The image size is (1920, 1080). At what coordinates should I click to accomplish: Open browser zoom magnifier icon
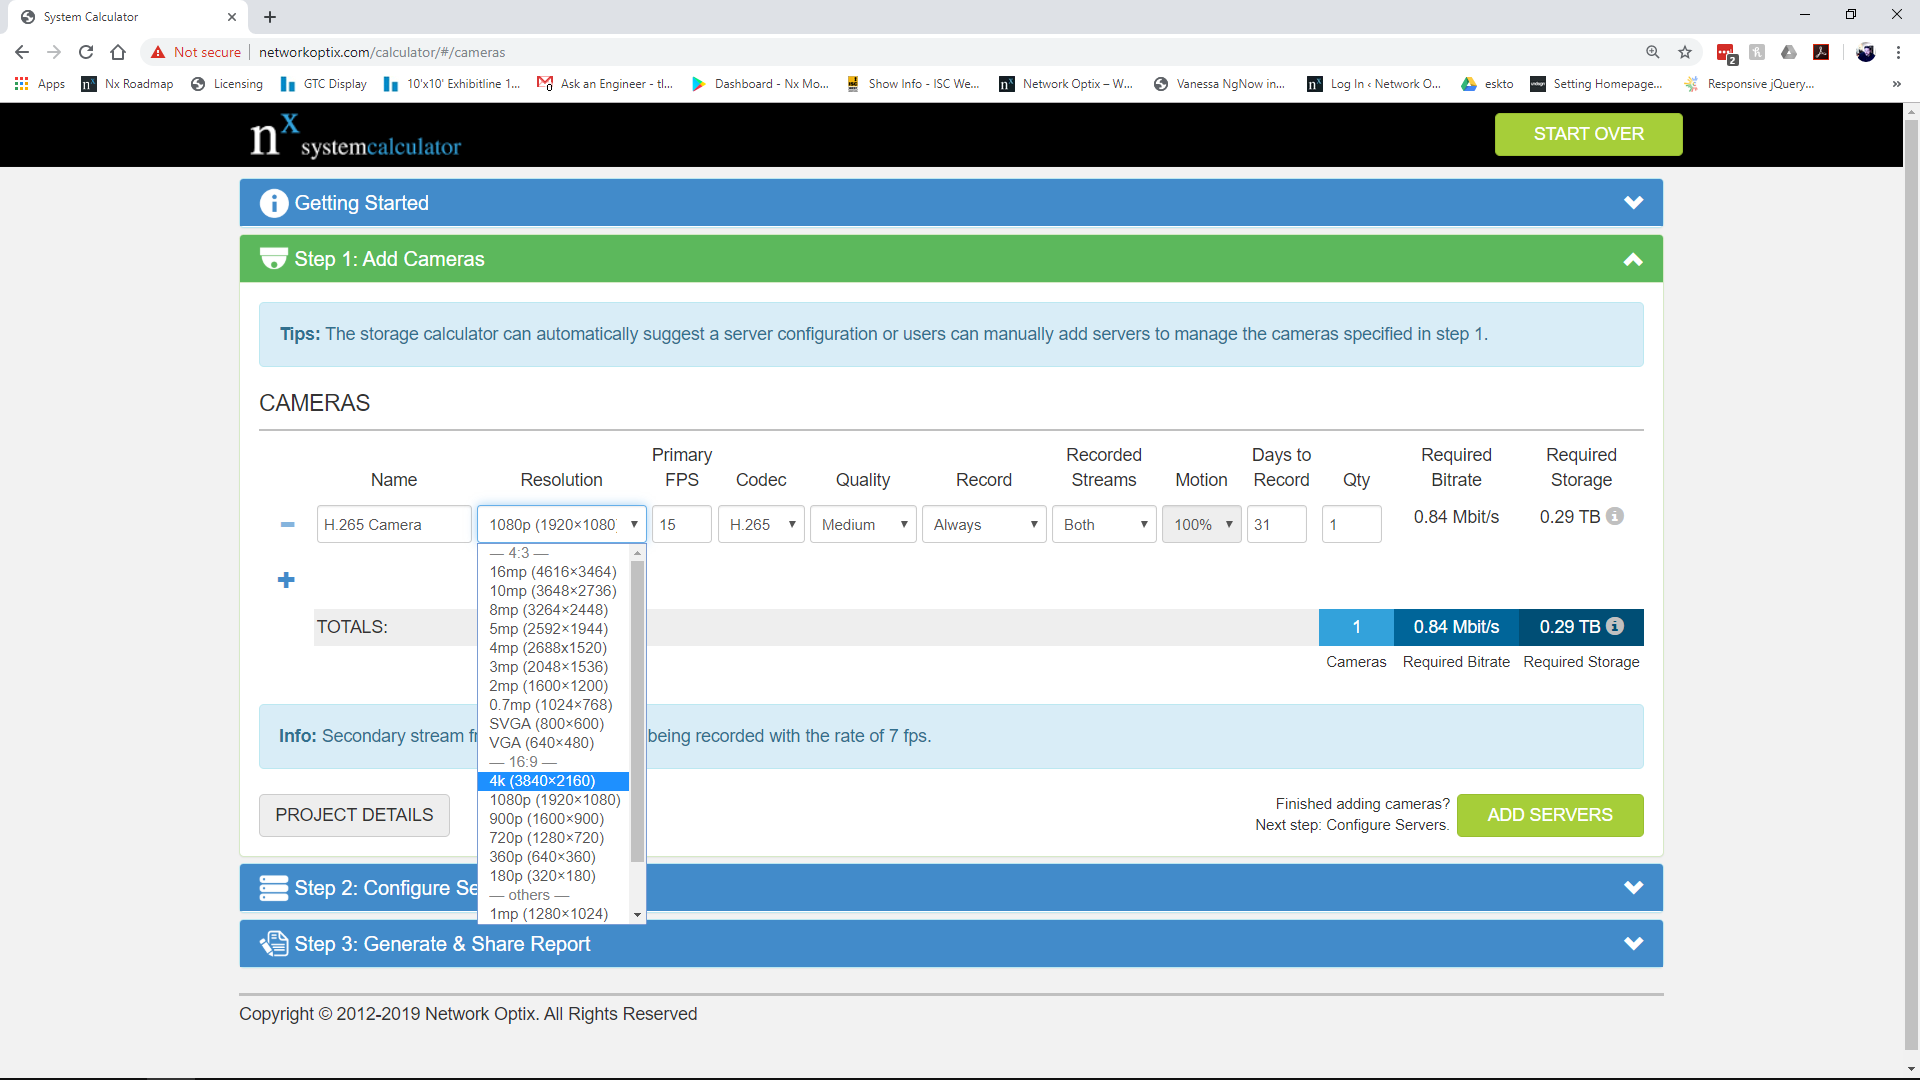click(1653, 52)
